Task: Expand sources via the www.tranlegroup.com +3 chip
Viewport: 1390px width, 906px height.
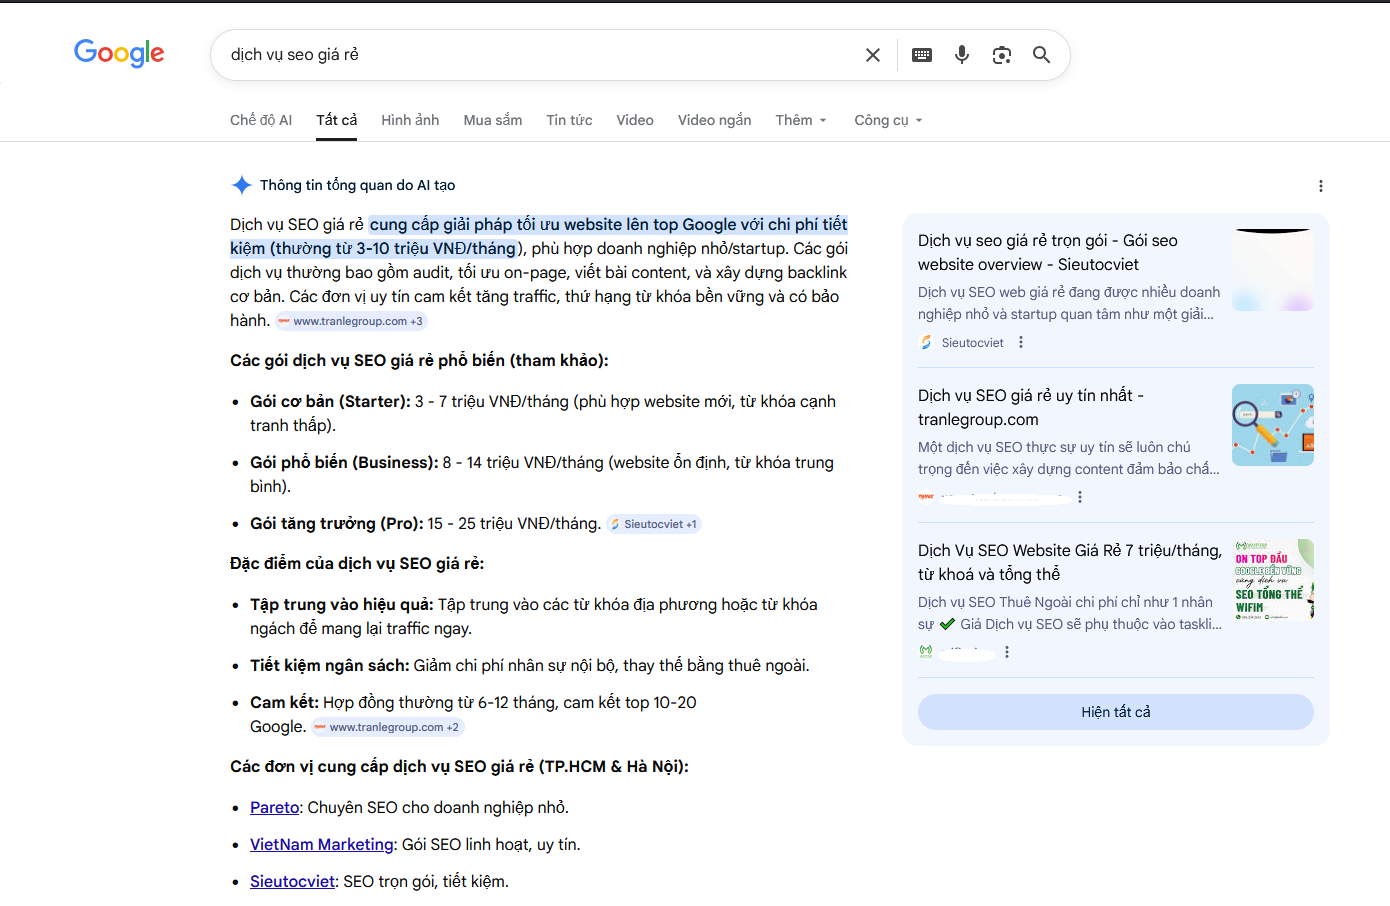Action: click(x=350, y=320)
